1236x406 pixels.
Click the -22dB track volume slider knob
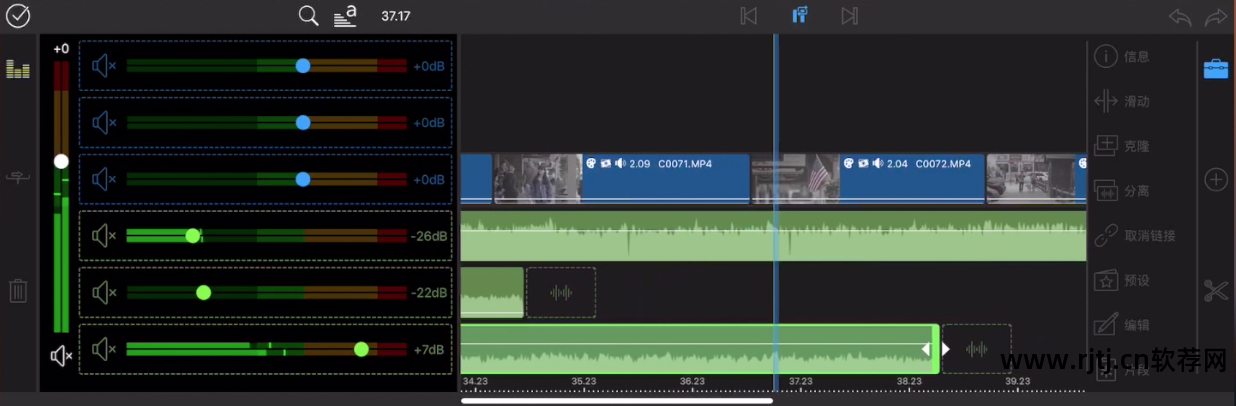click(203, 293)
